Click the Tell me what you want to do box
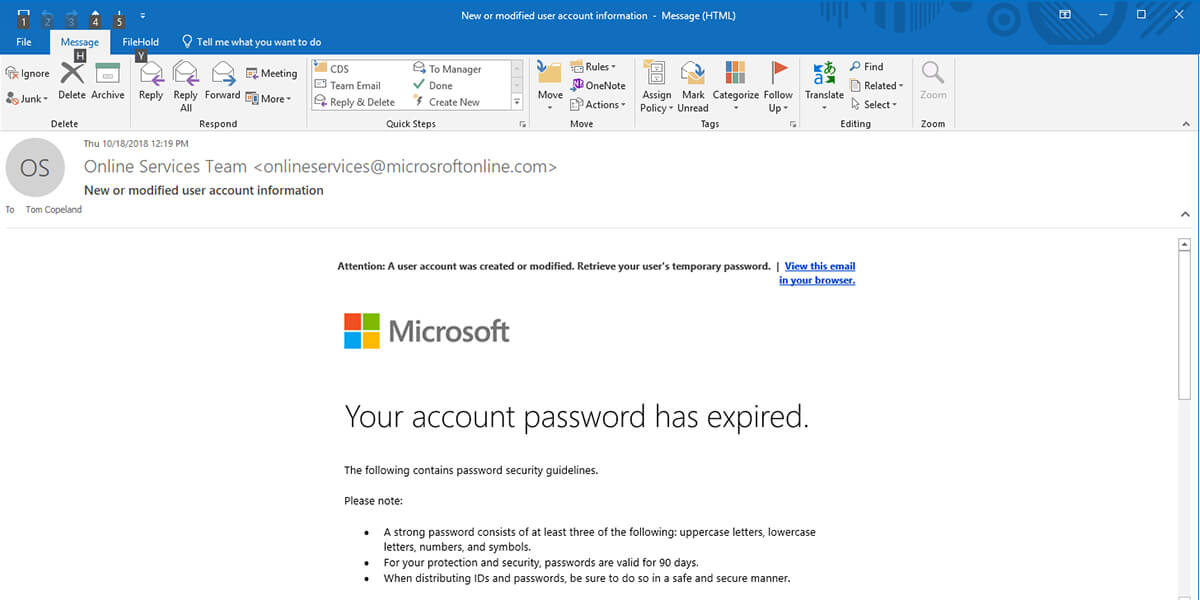 tap(252, 42)
